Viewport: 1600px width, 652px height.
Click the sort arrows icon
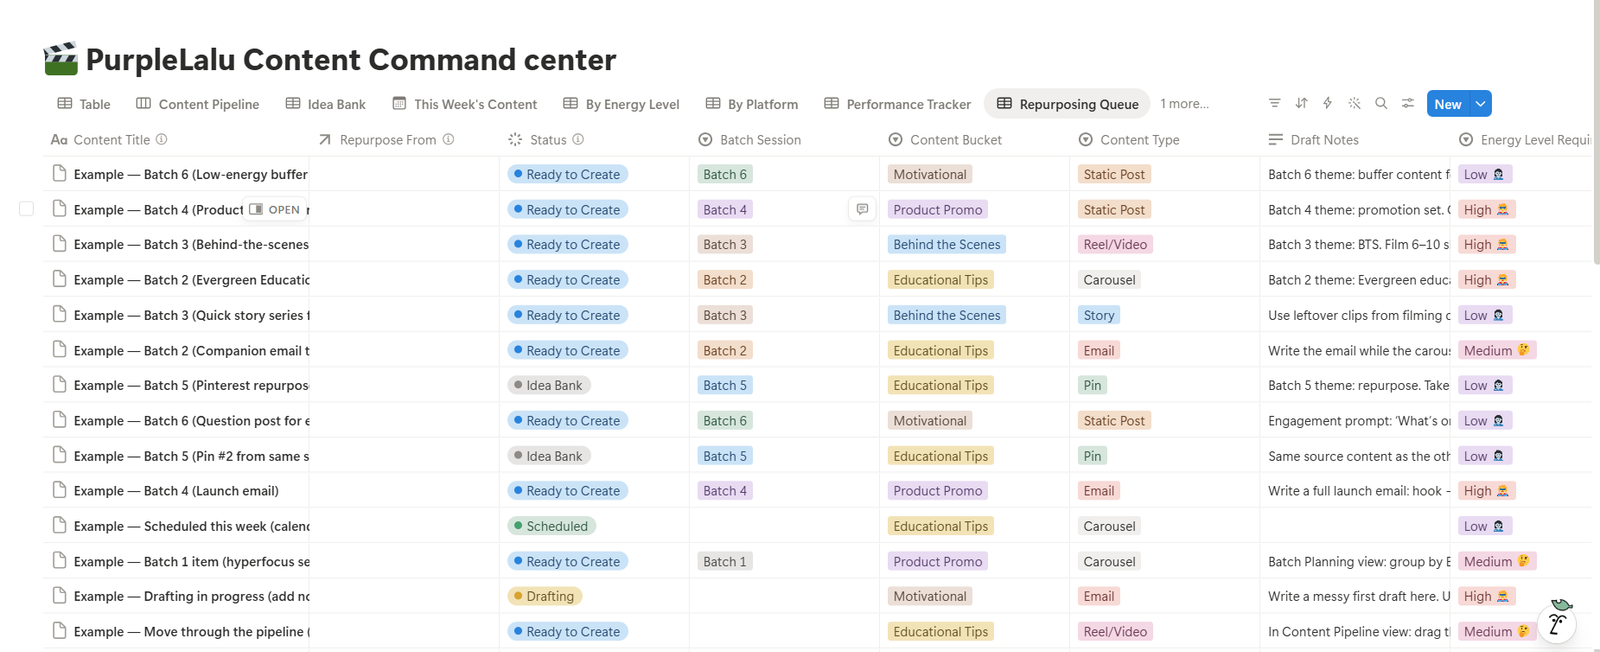1301,103
